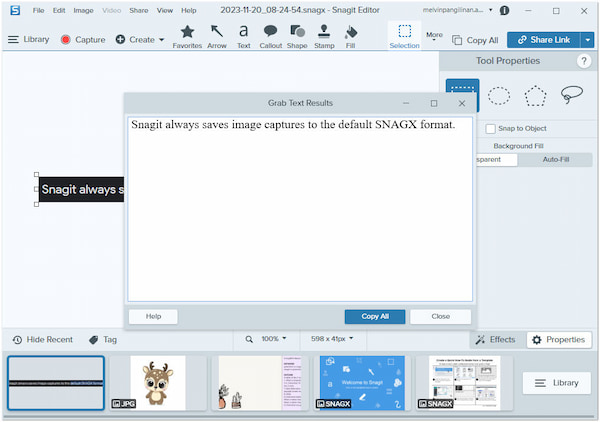Open the View menu
Viewport: 600px width, 422px height.
click(165, 10)
